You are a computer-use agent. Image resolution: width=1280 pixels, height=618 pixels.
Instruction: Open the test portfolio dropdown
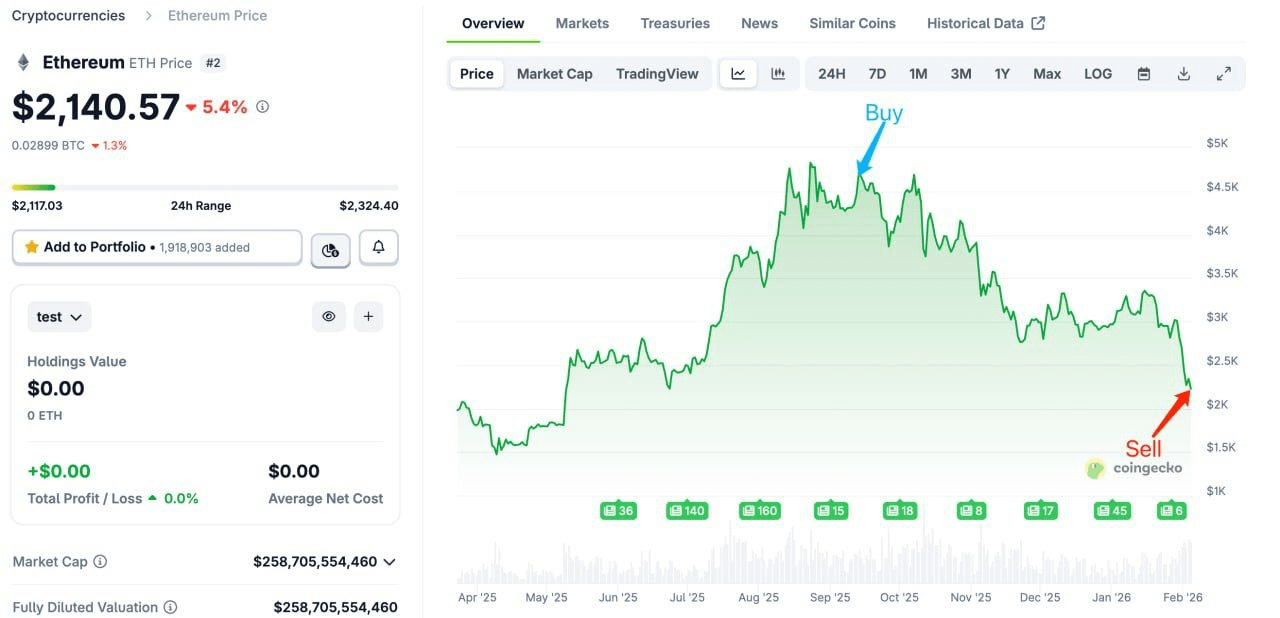click(x=59, y=317)
